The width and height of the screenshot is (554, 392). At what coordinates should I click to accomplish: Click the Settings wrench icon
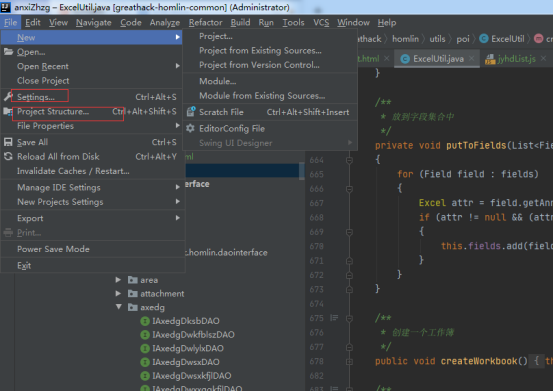(8, 96)
